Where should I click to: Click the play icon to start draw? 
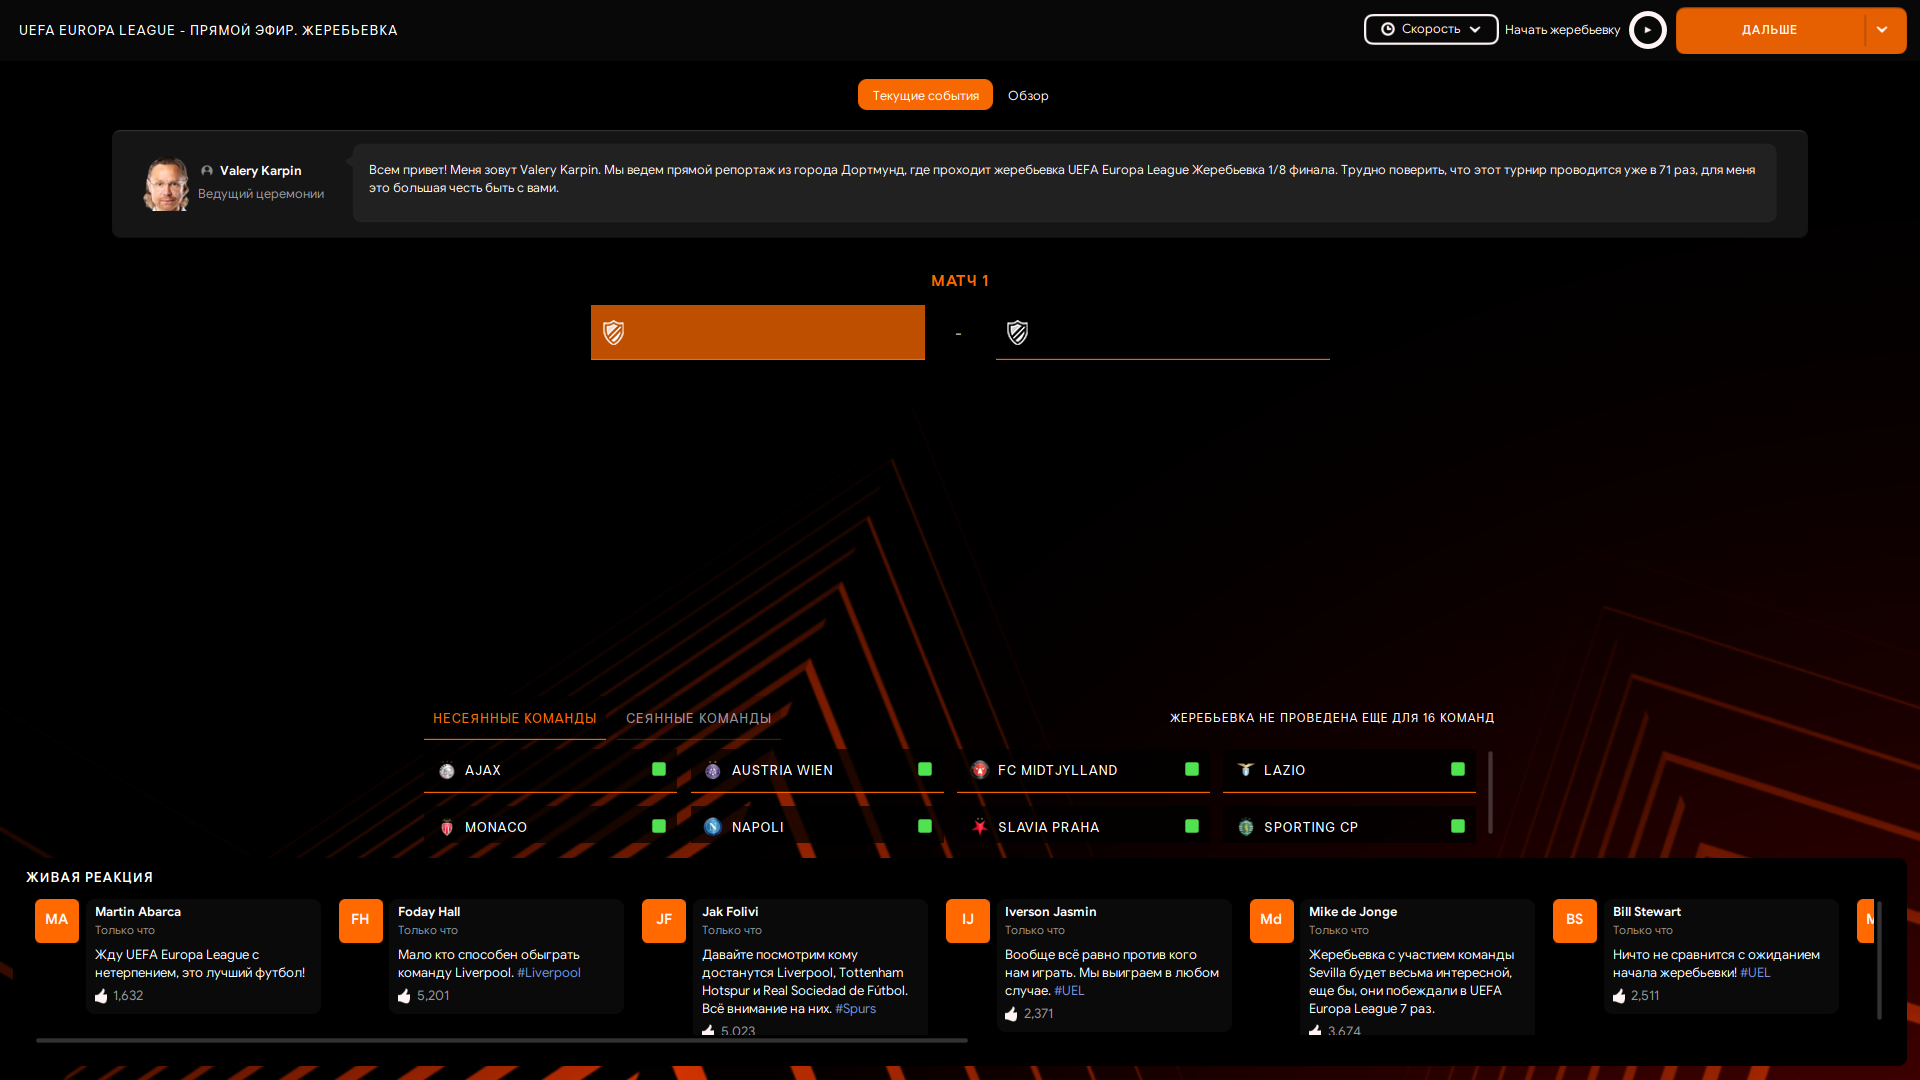pyautogui.click(x=1647, y=30)
